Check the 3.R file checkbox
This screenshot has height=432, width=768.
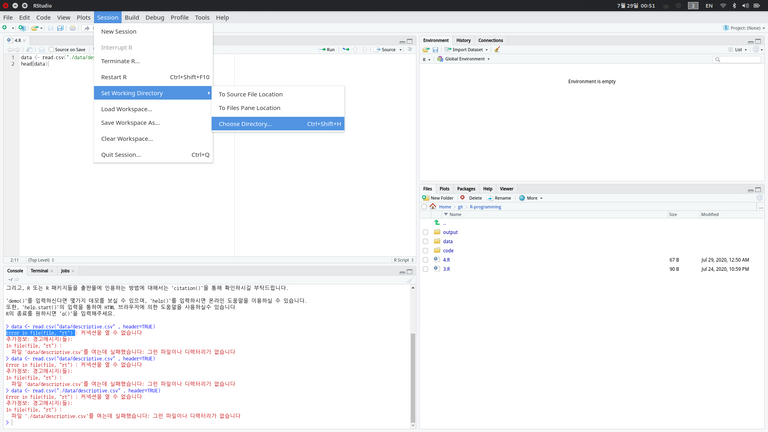[425, 269]
